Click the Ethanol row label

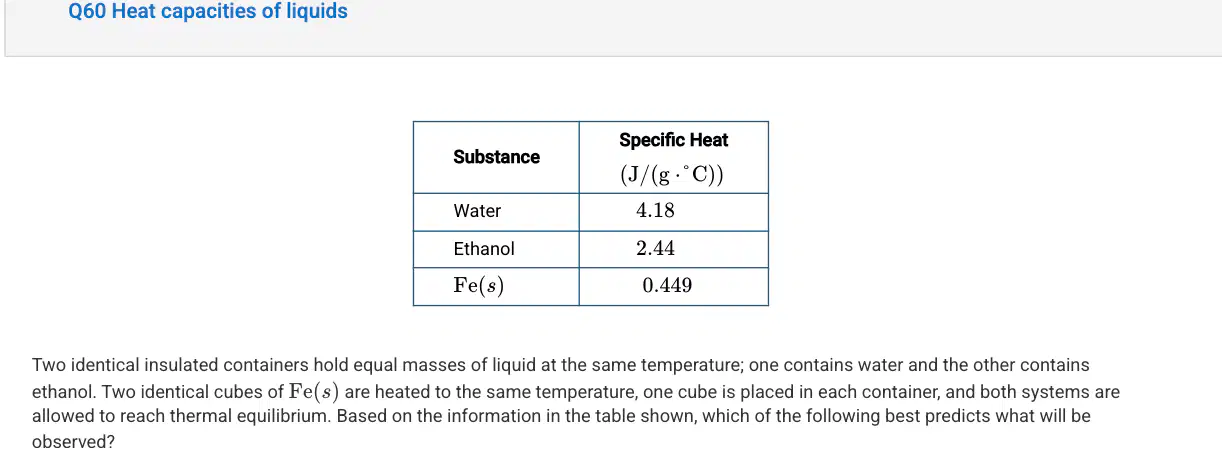click(484, 248)
